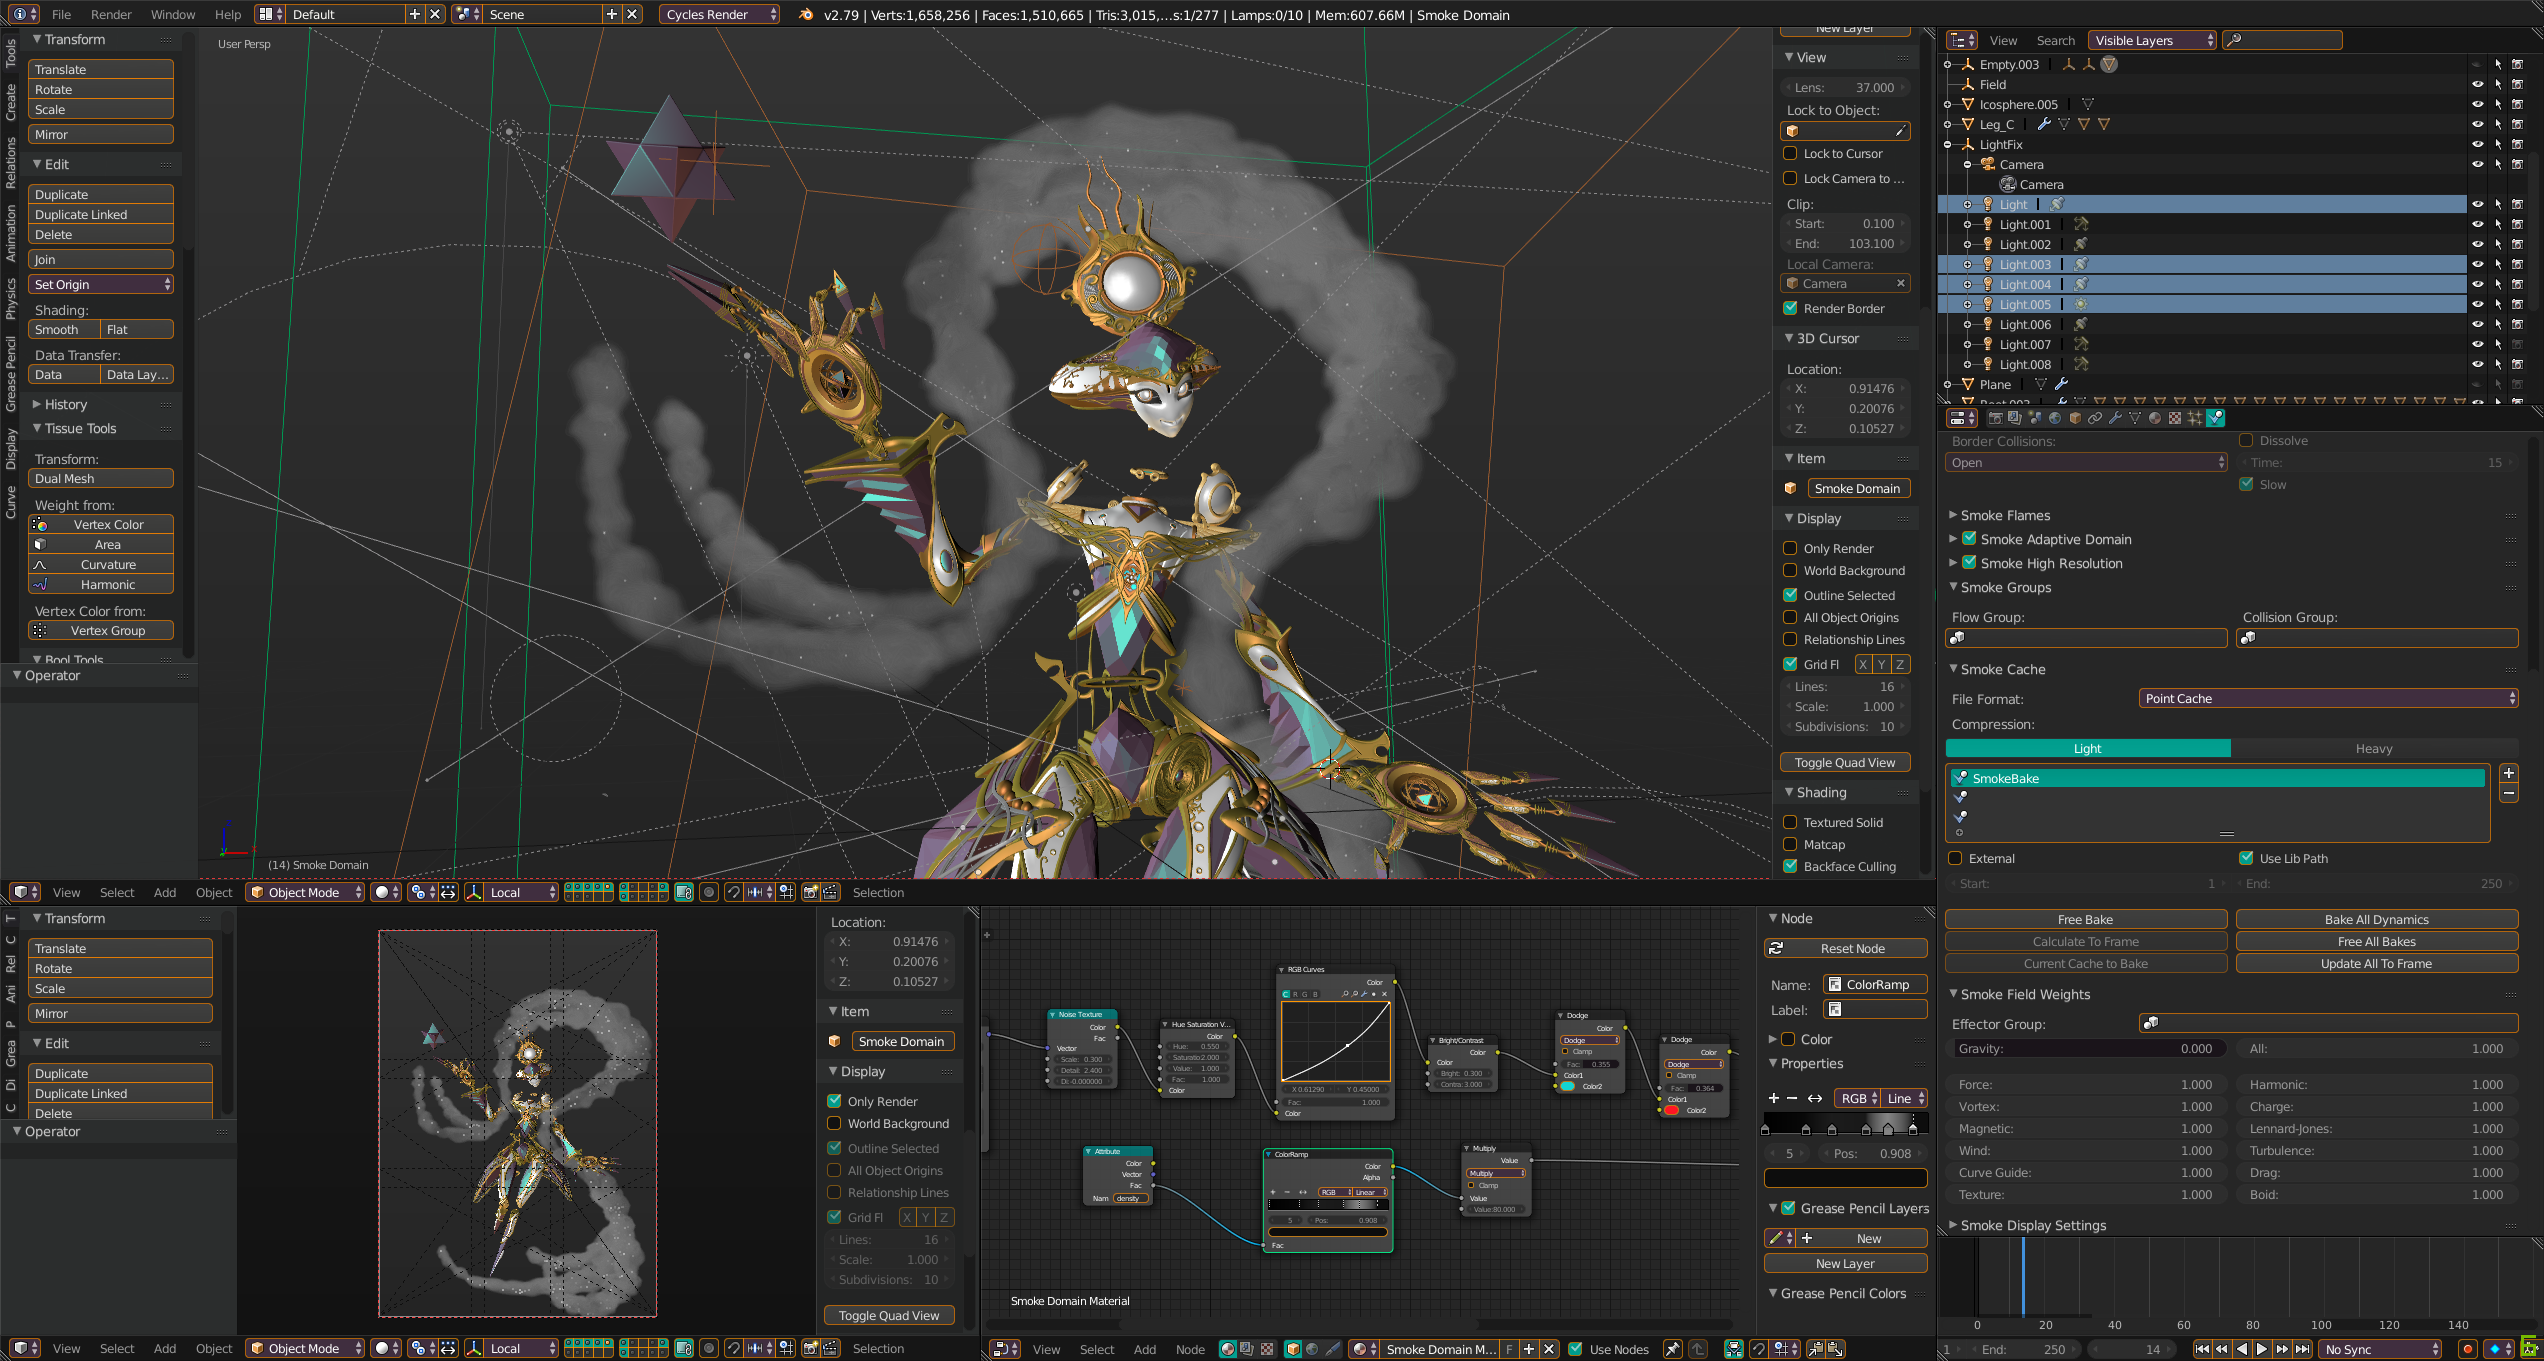Enable the Lock to Cursor checkbox
The image size is (2544, 1361).
click(x=1791, y=153)
